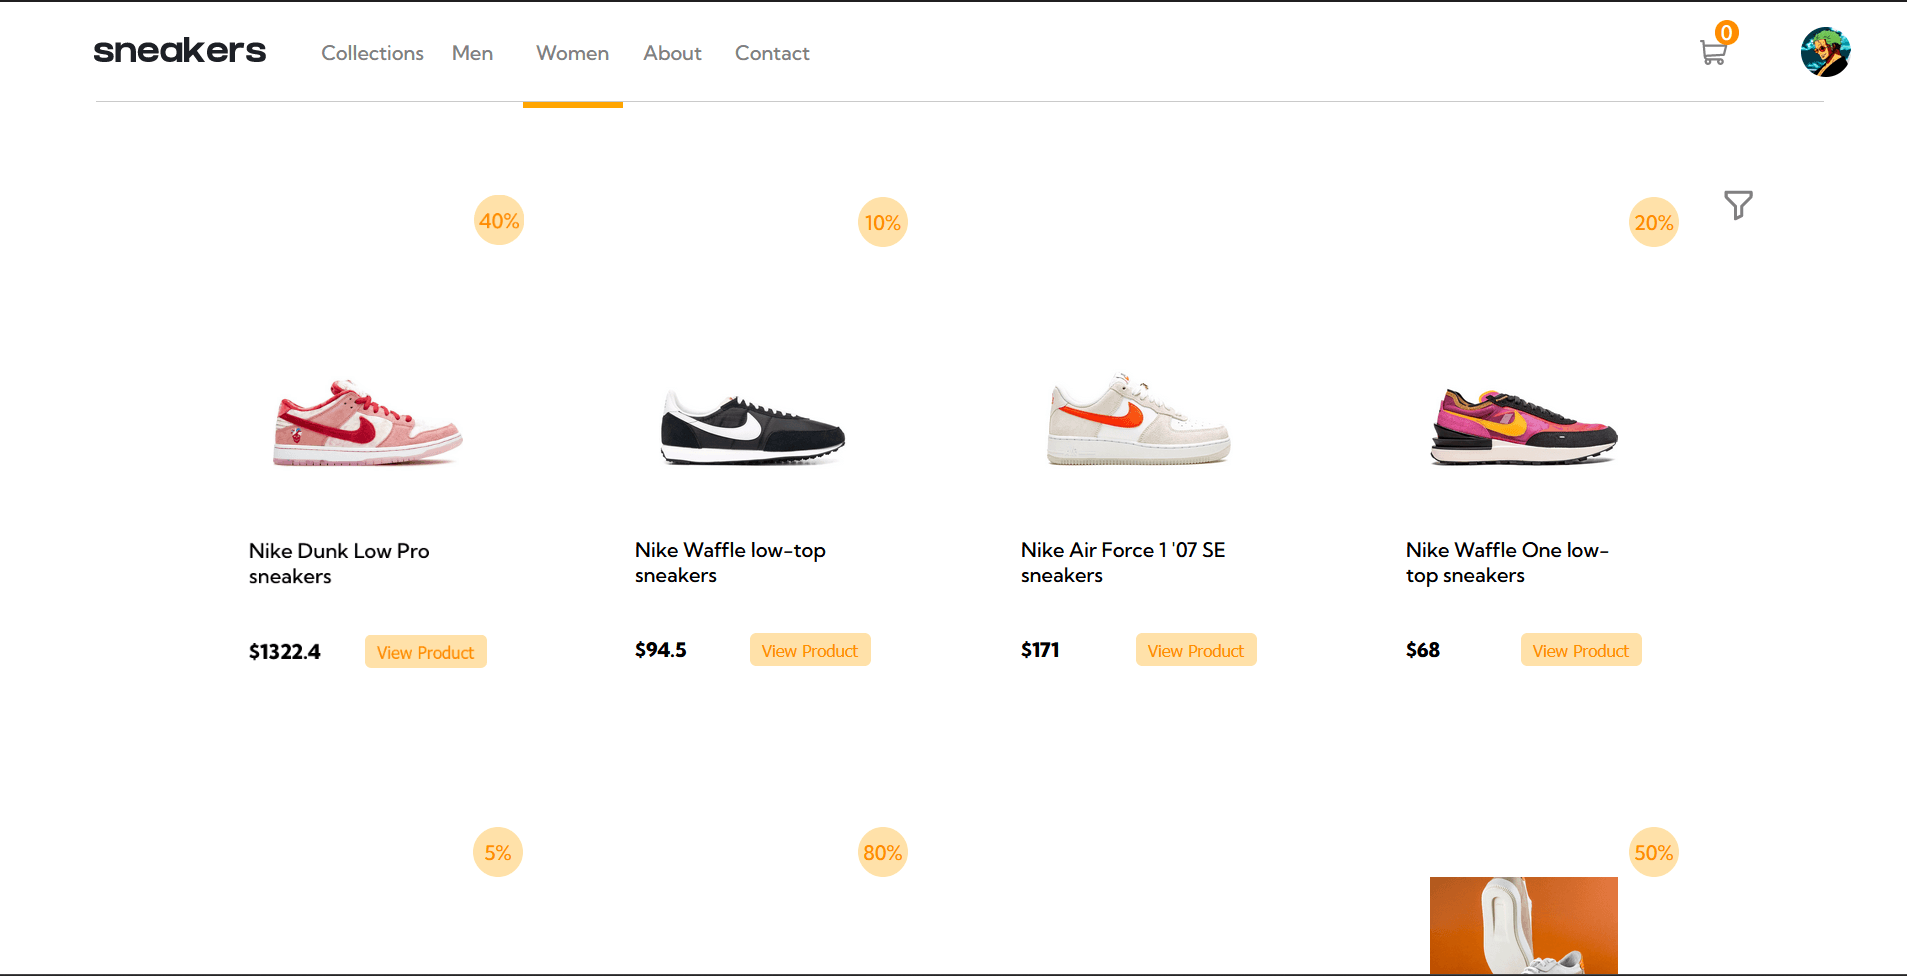The width and height of the screenshot is (1907, 976).
Task: Navigate to Contact page
Action: pos(772,53)
